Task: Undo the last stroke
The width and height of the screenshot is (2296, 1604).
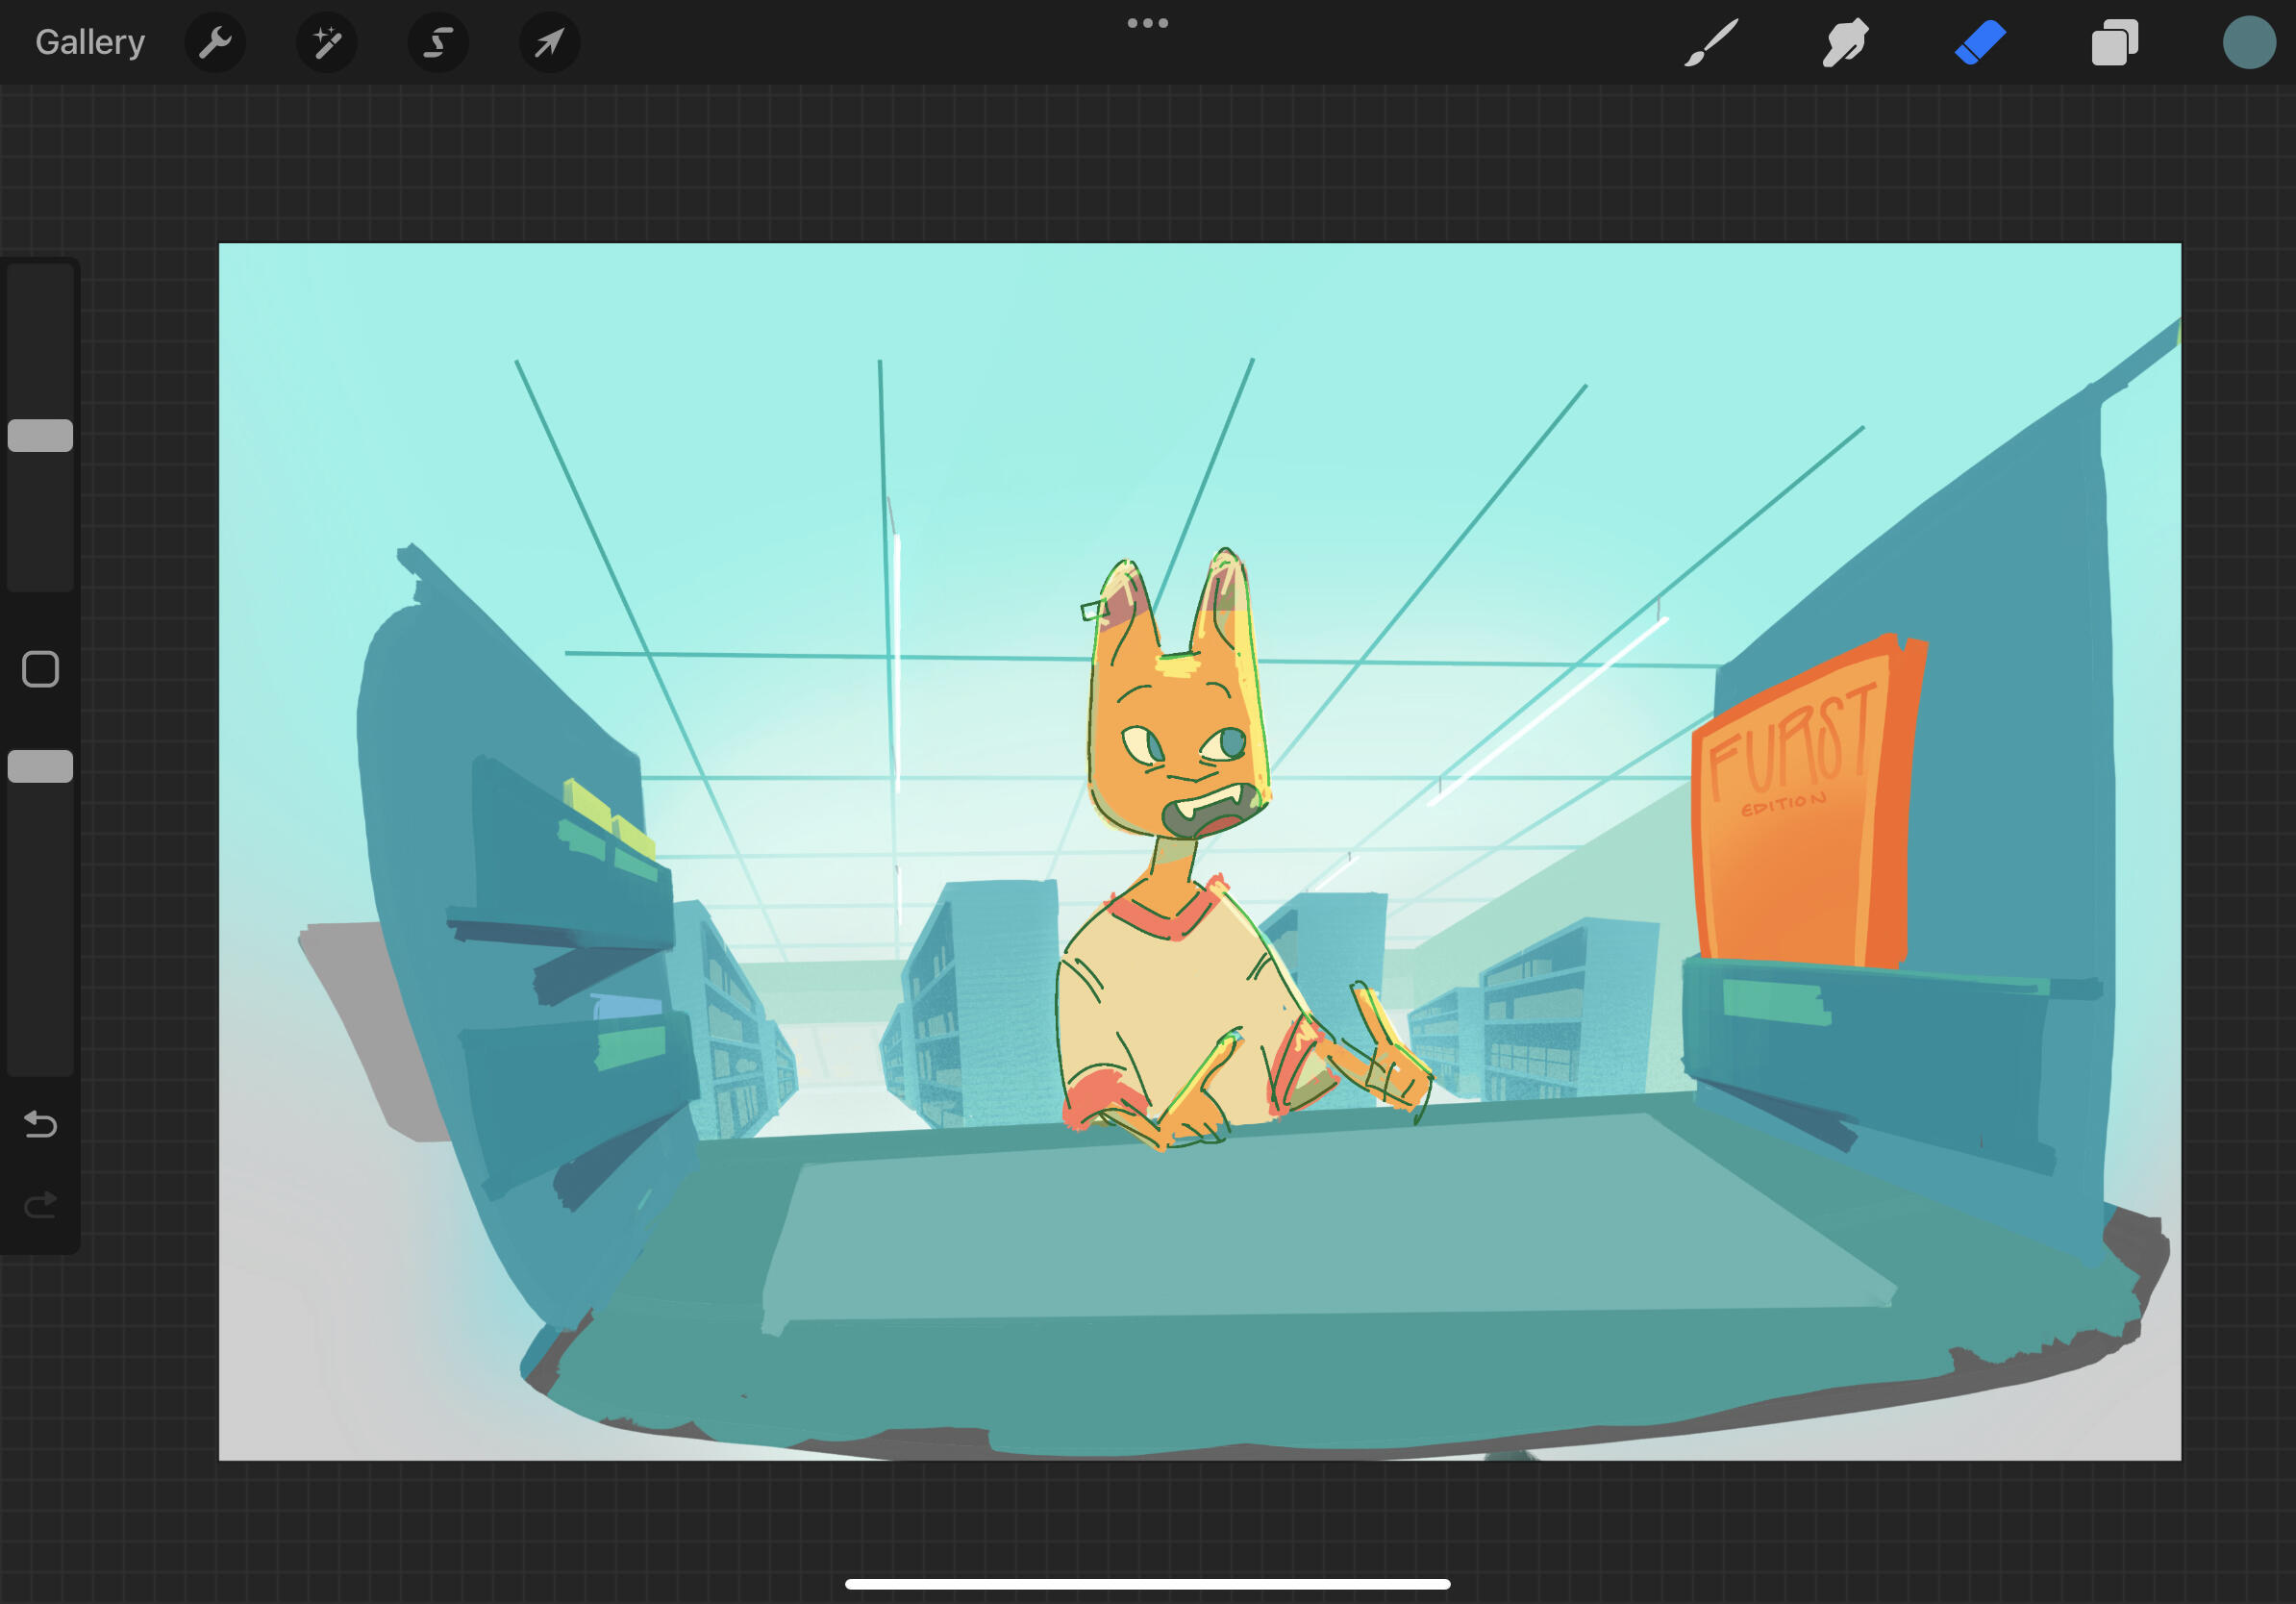Action: pos(40,1124)
